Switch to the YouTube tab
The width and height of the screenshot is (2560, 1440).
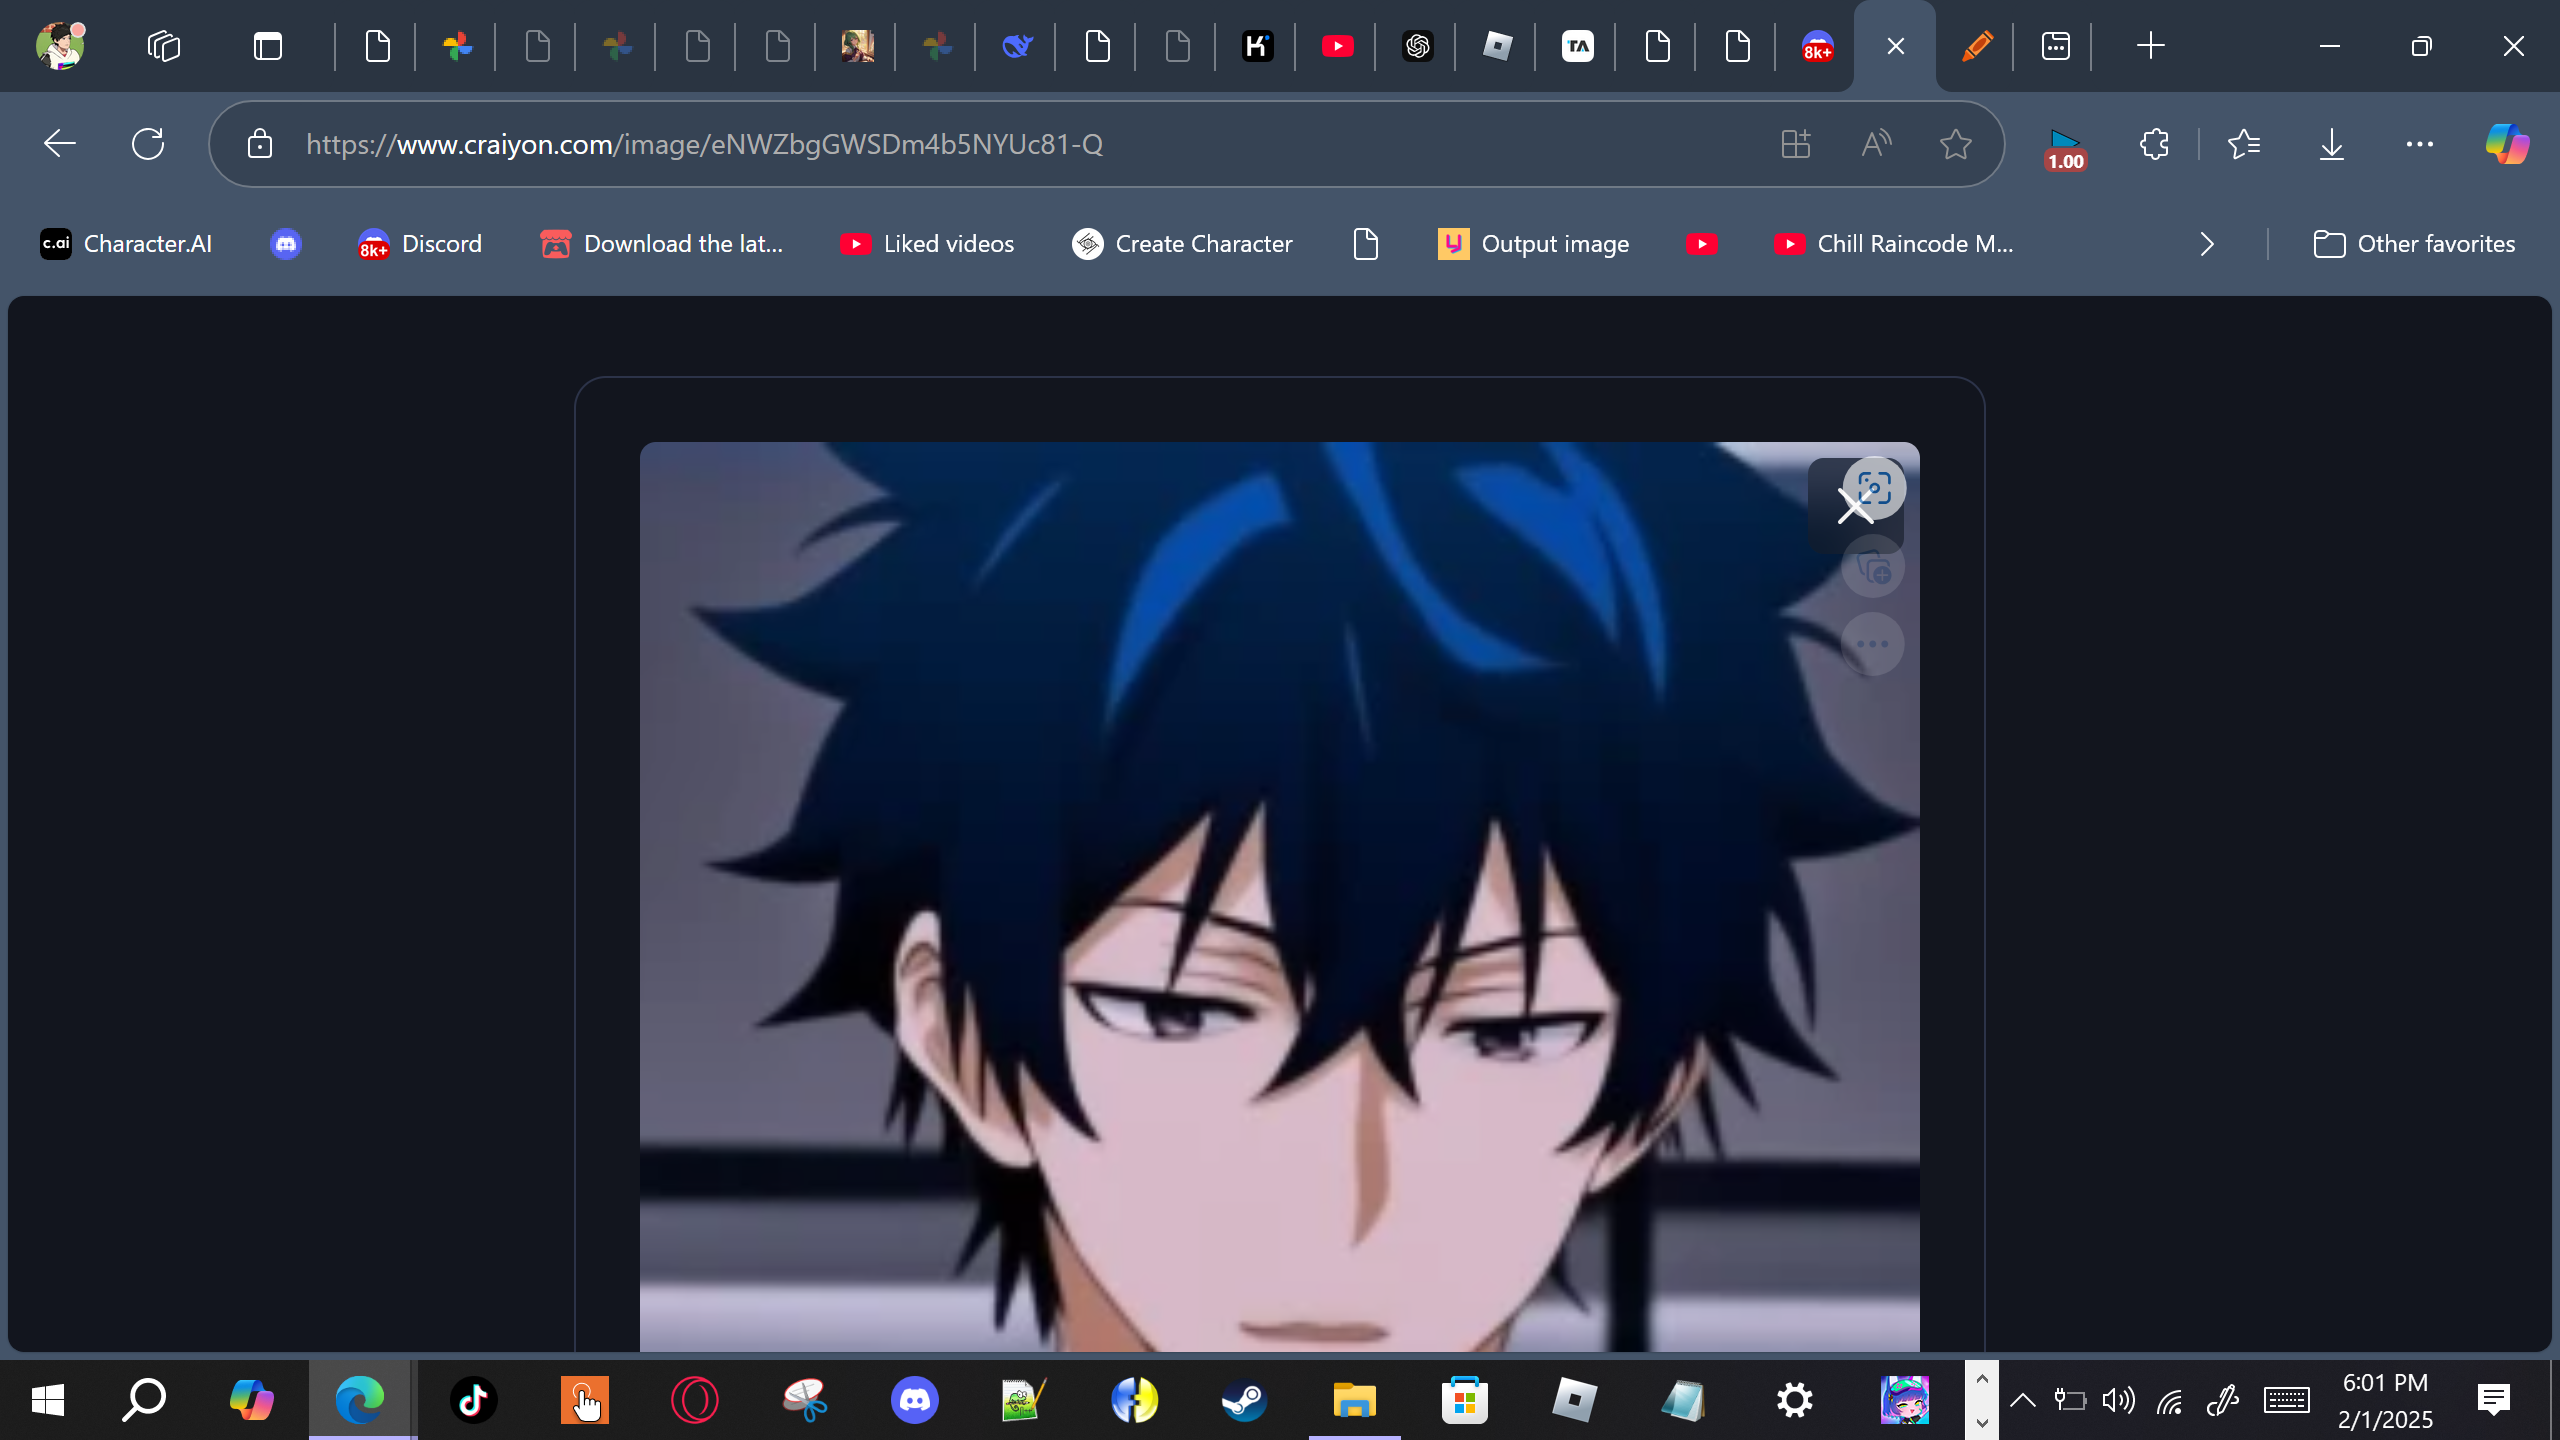click(x=1337, y=46)
